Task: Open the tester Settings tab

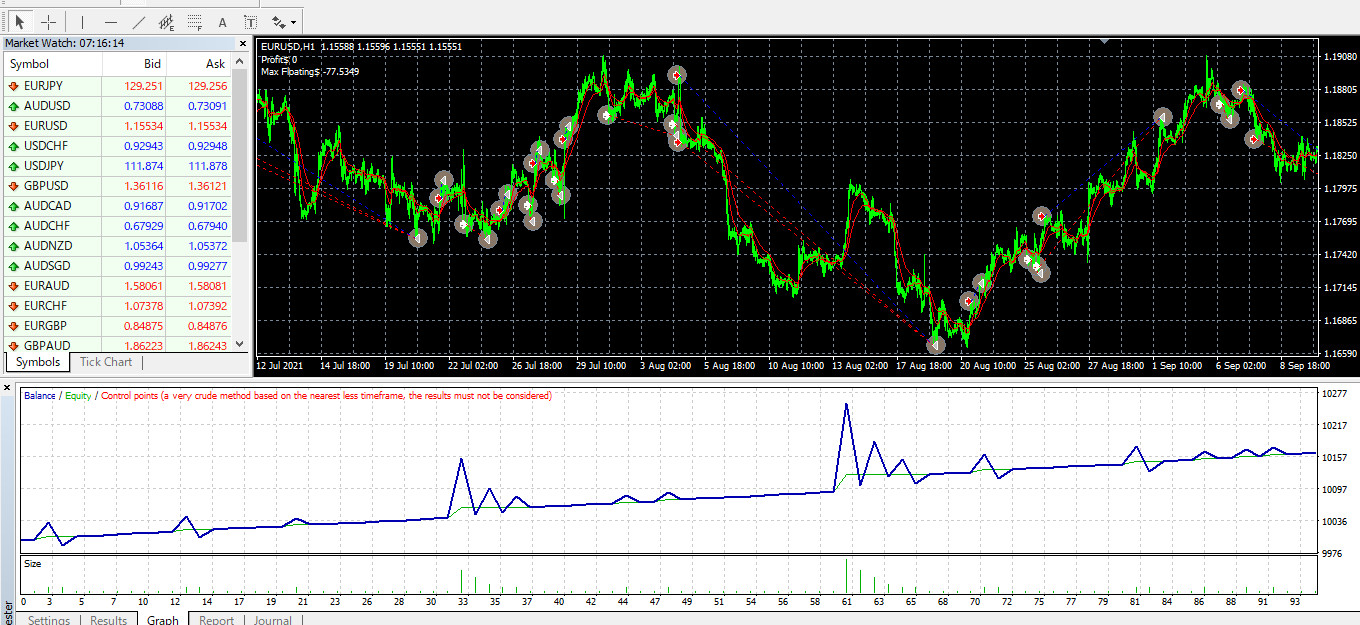Action: coord(49,620)
